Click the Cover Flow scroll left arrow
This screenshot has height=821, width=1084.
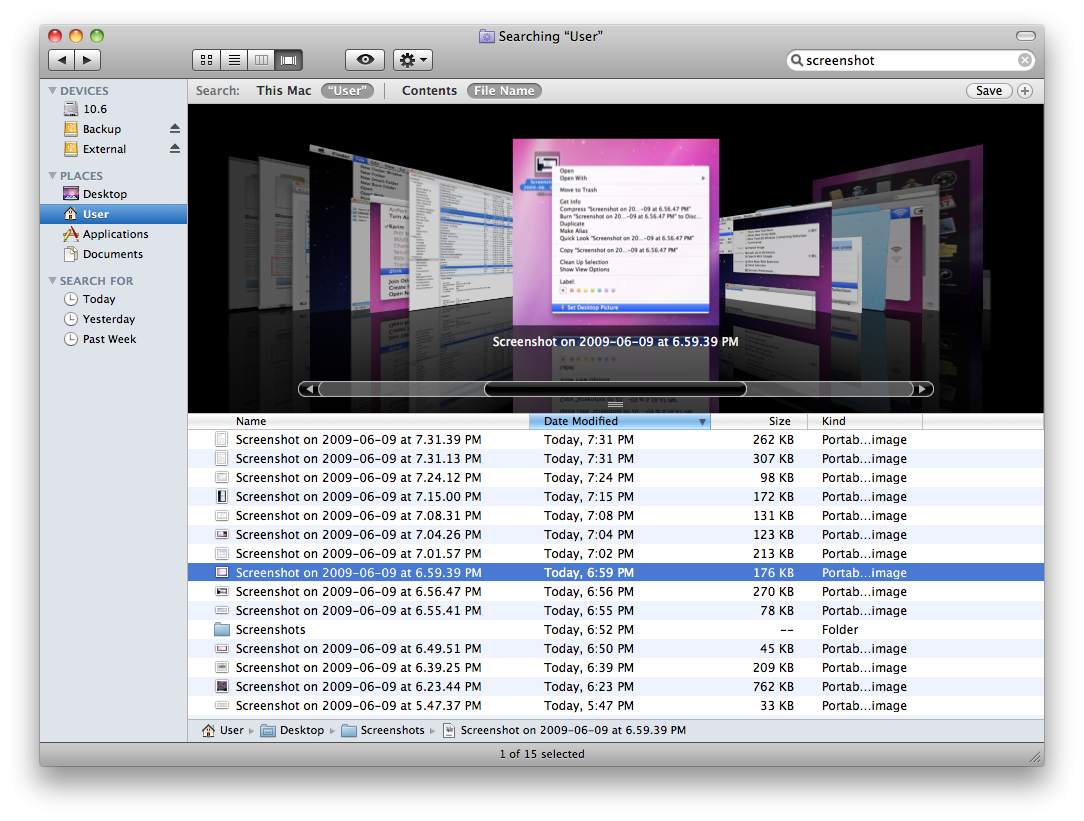309,389
